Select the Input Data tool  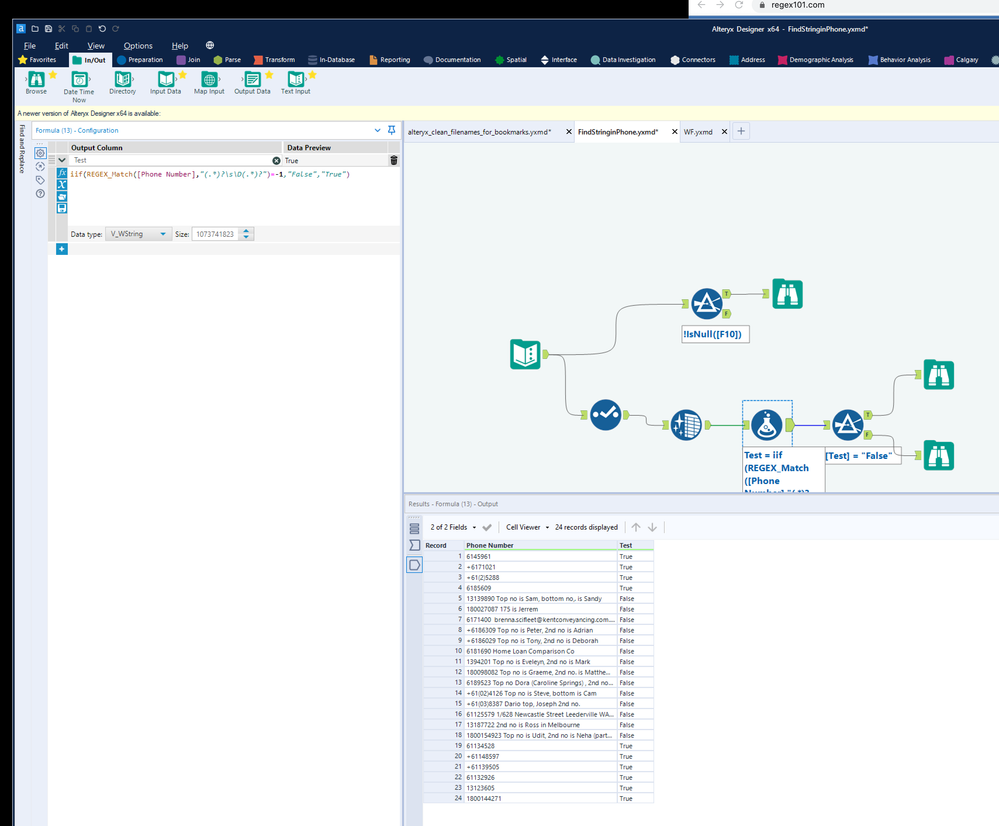coord(166,80)
